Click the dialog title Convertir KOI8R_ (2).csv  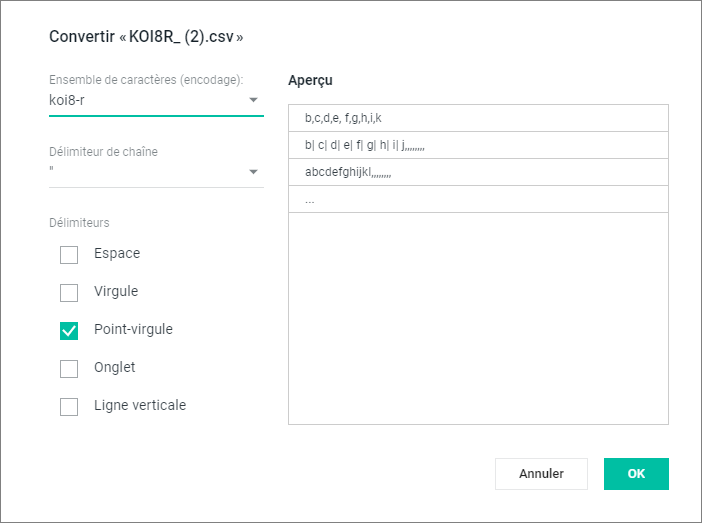click(146, 36)
